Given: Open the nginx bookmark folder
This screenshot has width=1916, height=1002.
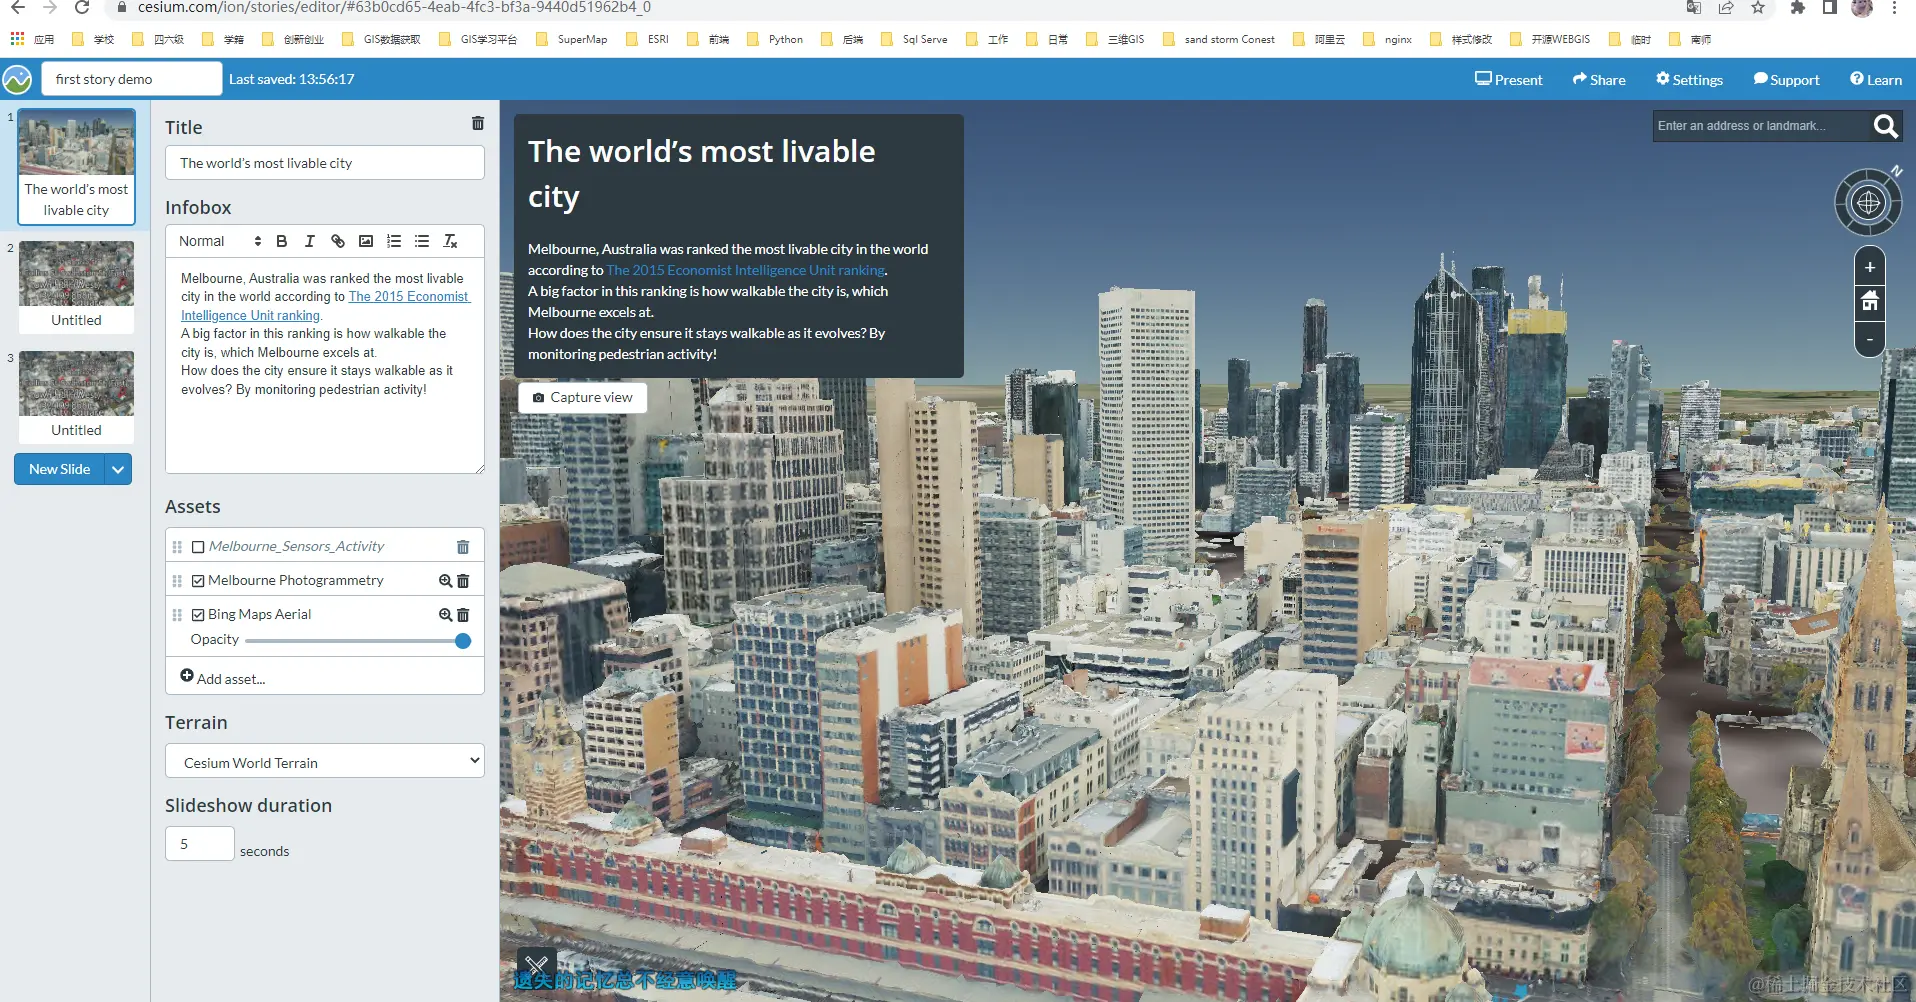Looking at the screenshot, I should point(1388,39).
